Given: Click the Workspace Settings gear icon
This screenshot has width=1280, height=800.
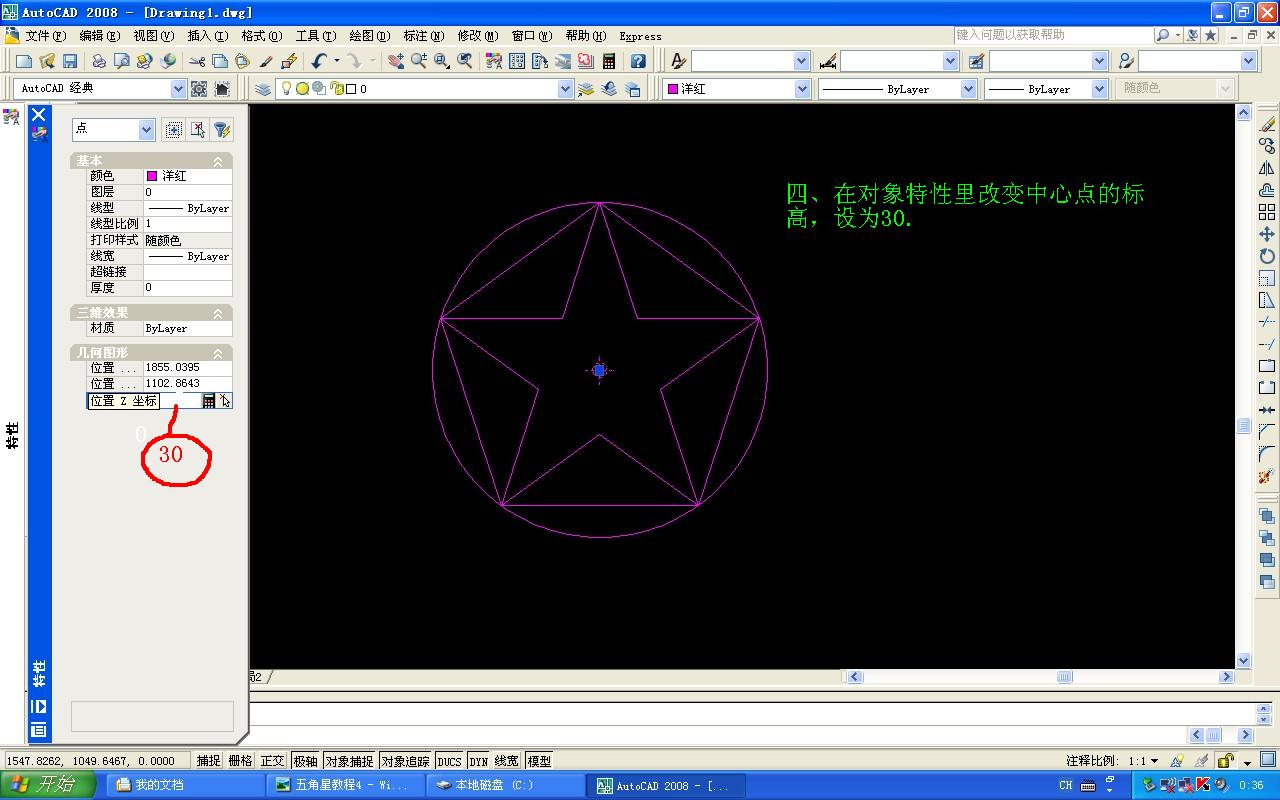Looking at the screenshot, I should tap(199, 89).
